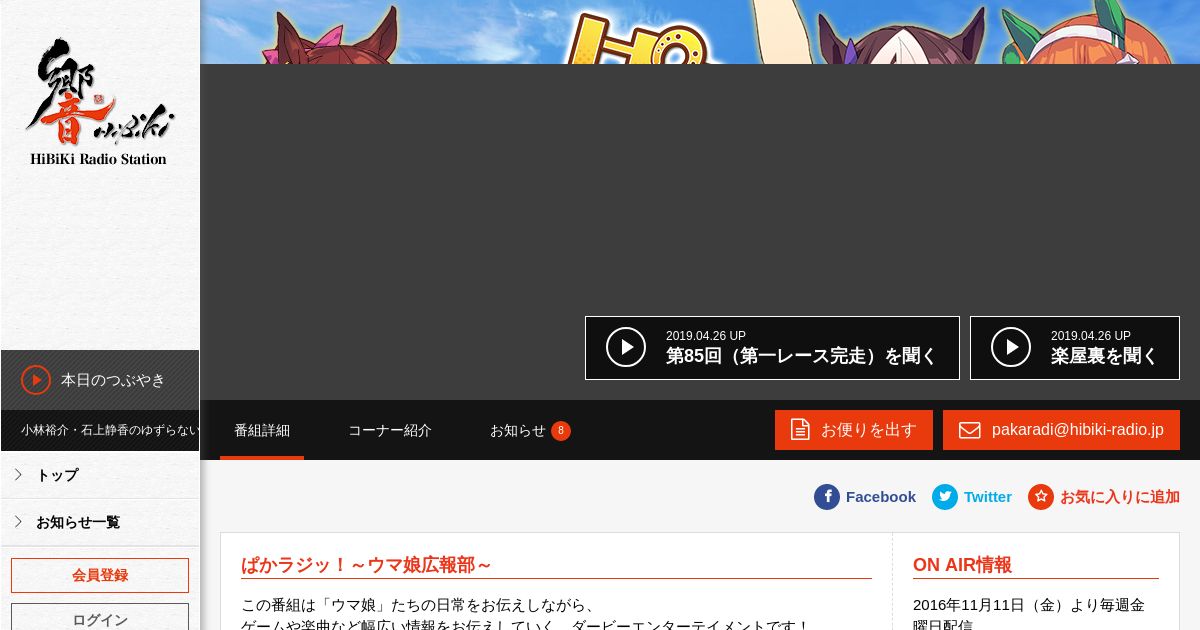Switch to the コーナー紹介 tab
This screenshot has height=630, width=1200.
click(390, 430)
